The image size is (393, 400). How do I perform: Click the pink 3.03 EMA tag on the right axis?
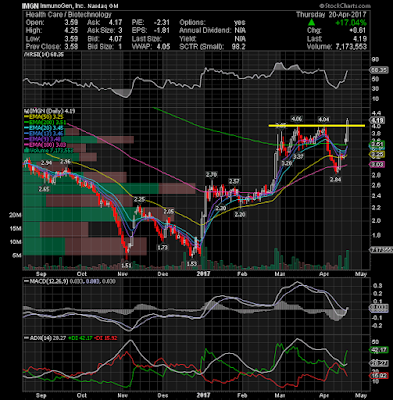click(x=377, y=164)
